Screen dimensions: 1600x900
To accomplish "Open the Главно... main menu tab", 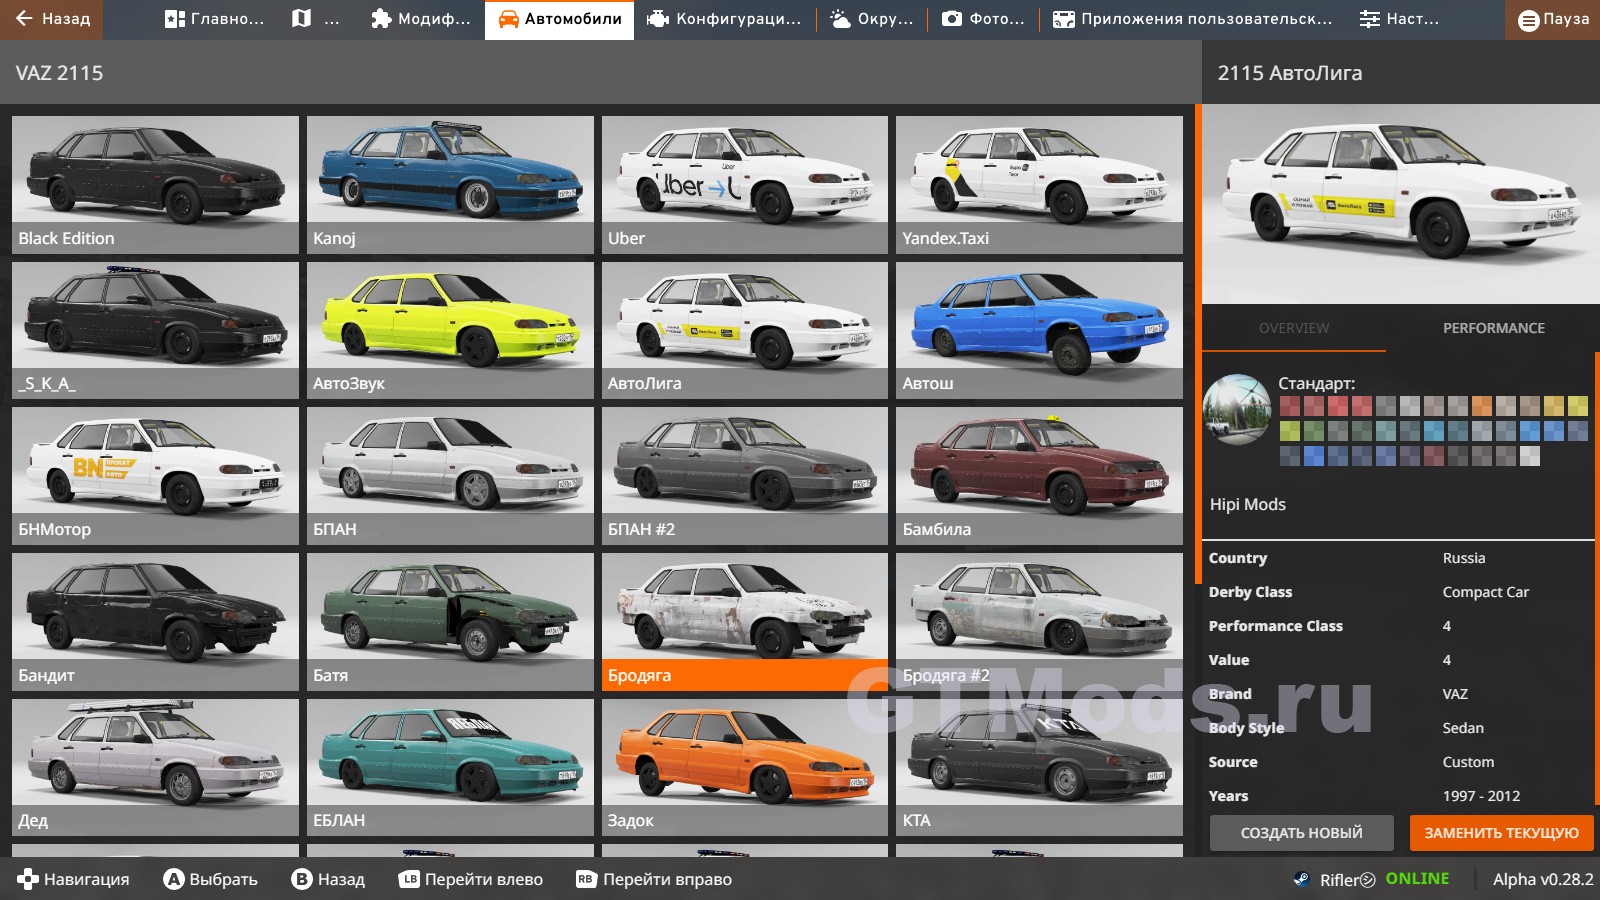I will (214, 19).
